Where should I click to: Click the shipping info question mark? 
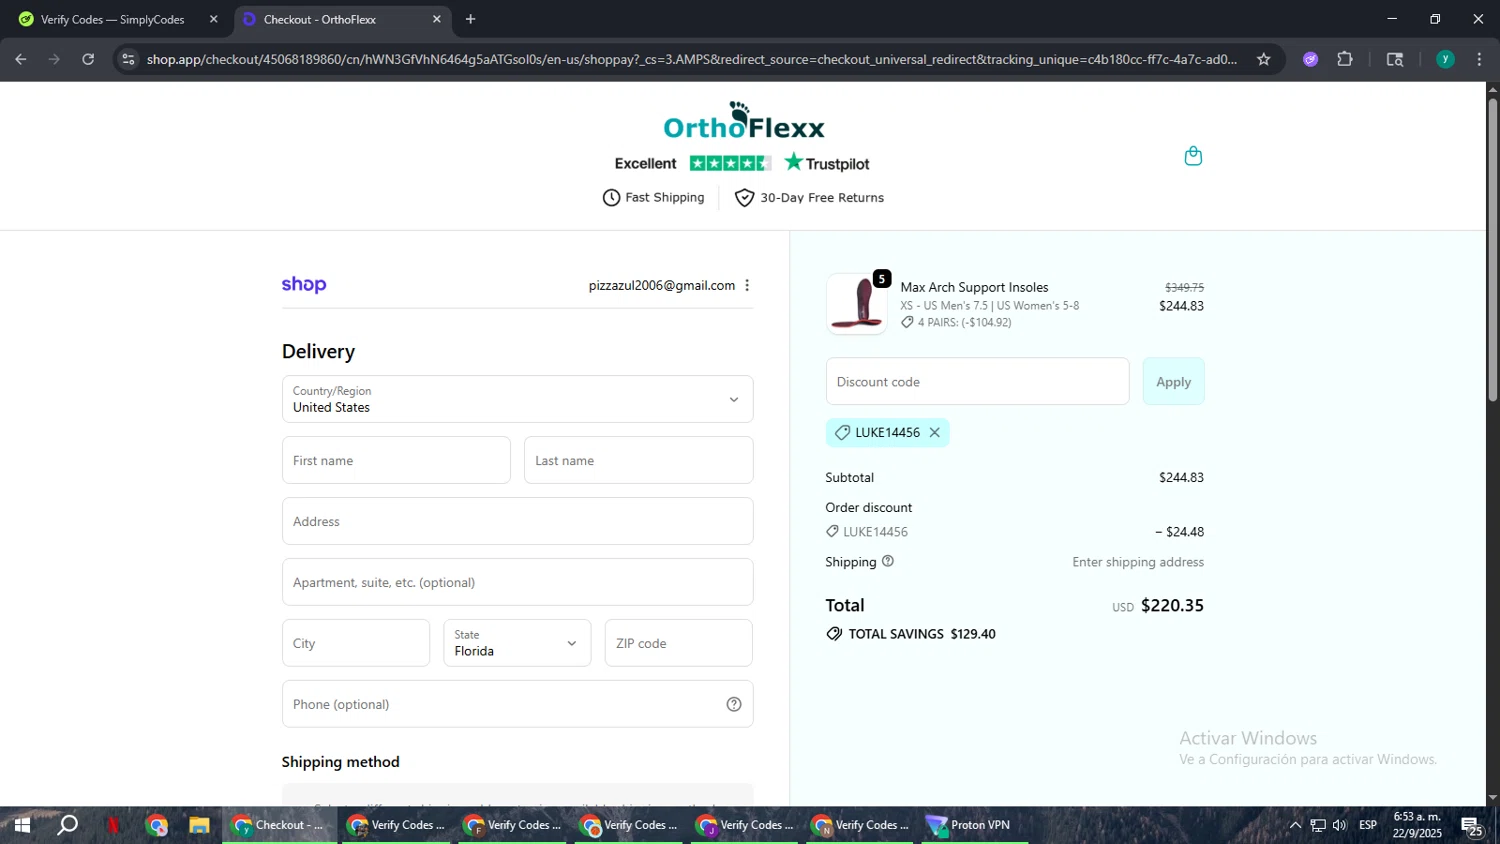[888, 561]
